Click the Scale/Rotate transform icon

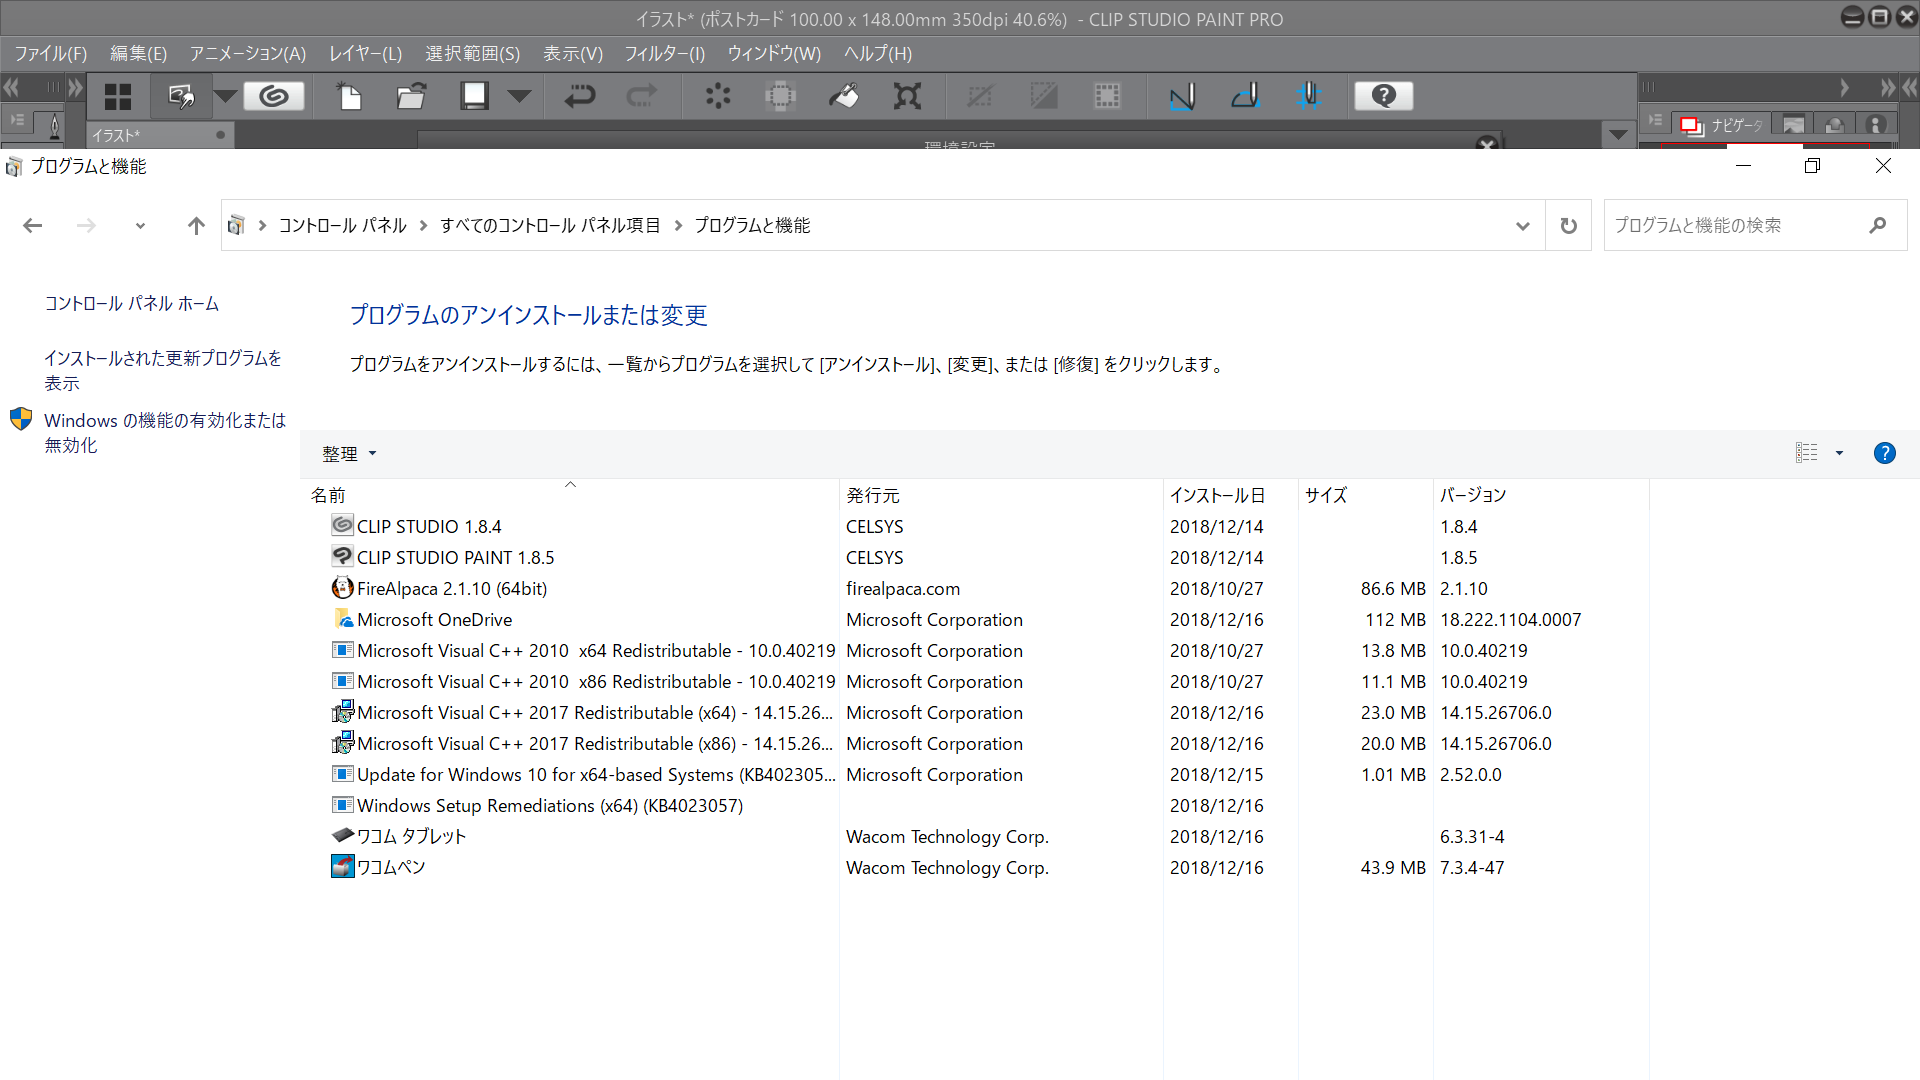pyautogui.click(x=907, y=96)
